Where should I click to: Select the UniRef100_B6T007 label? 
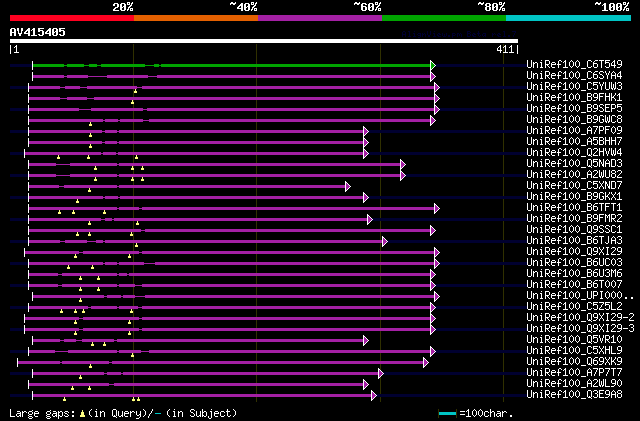[x=574, y=285]
